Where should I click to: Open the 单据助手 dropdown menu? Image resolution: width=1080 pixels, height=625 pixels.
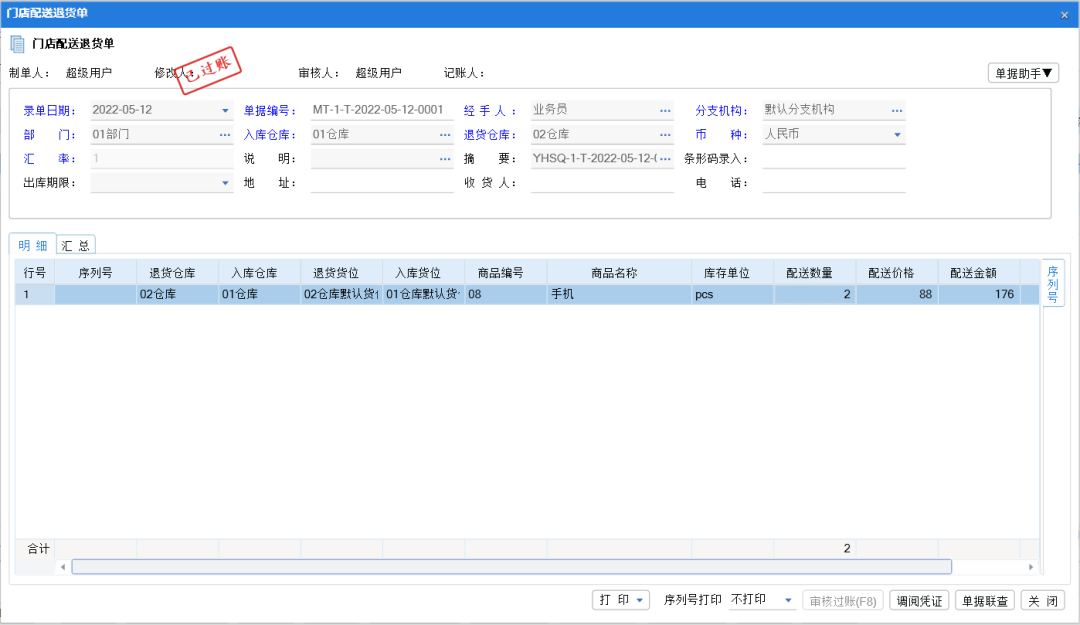[1023, 73]
